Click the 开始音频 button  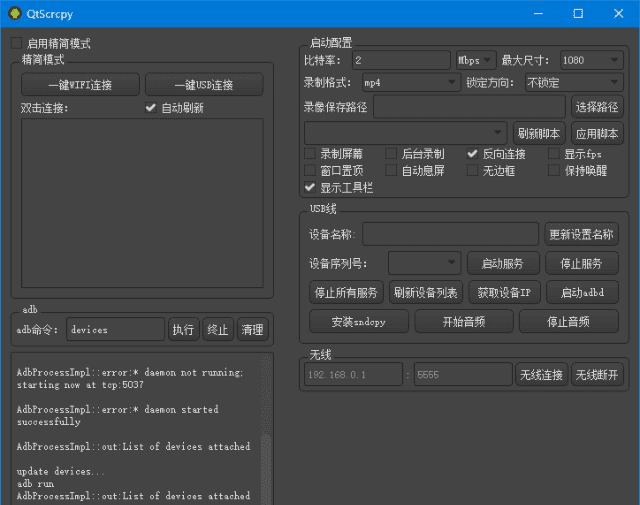(464, 322)
